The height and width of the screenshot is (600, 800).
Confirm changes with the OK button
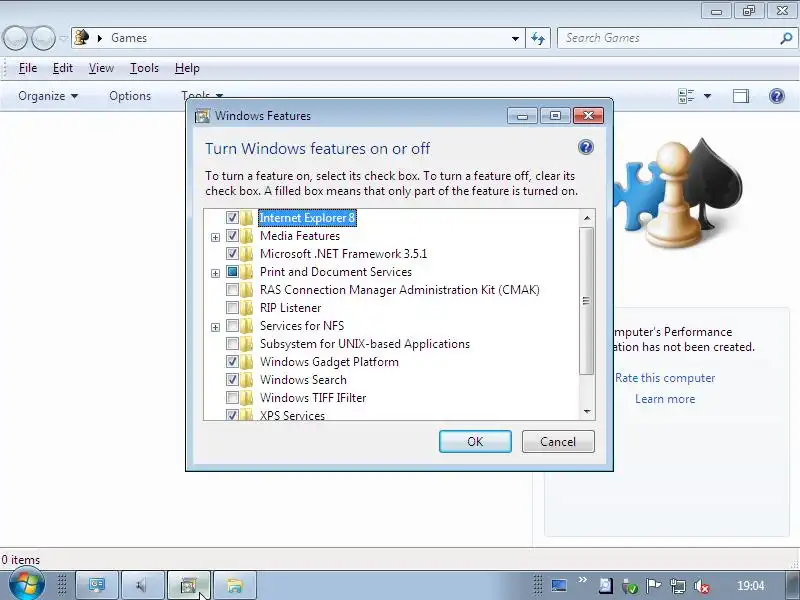pyautogui.click(x=475, y=441)
